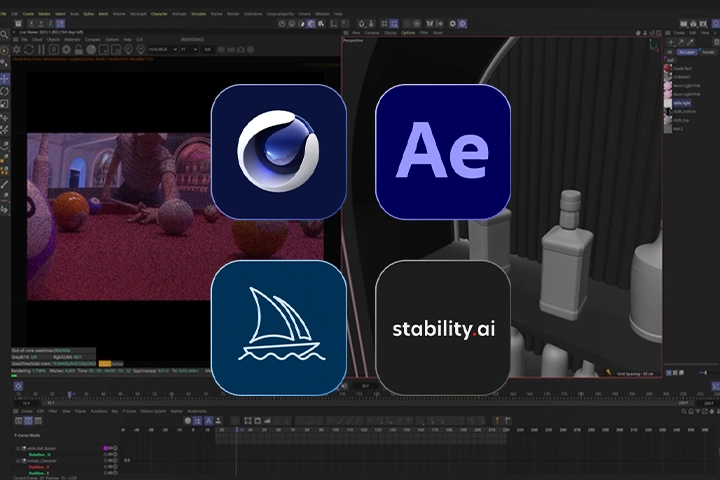720x480 pixels.
Task: Toggle the Z axis lock
Action: point(51,23)
